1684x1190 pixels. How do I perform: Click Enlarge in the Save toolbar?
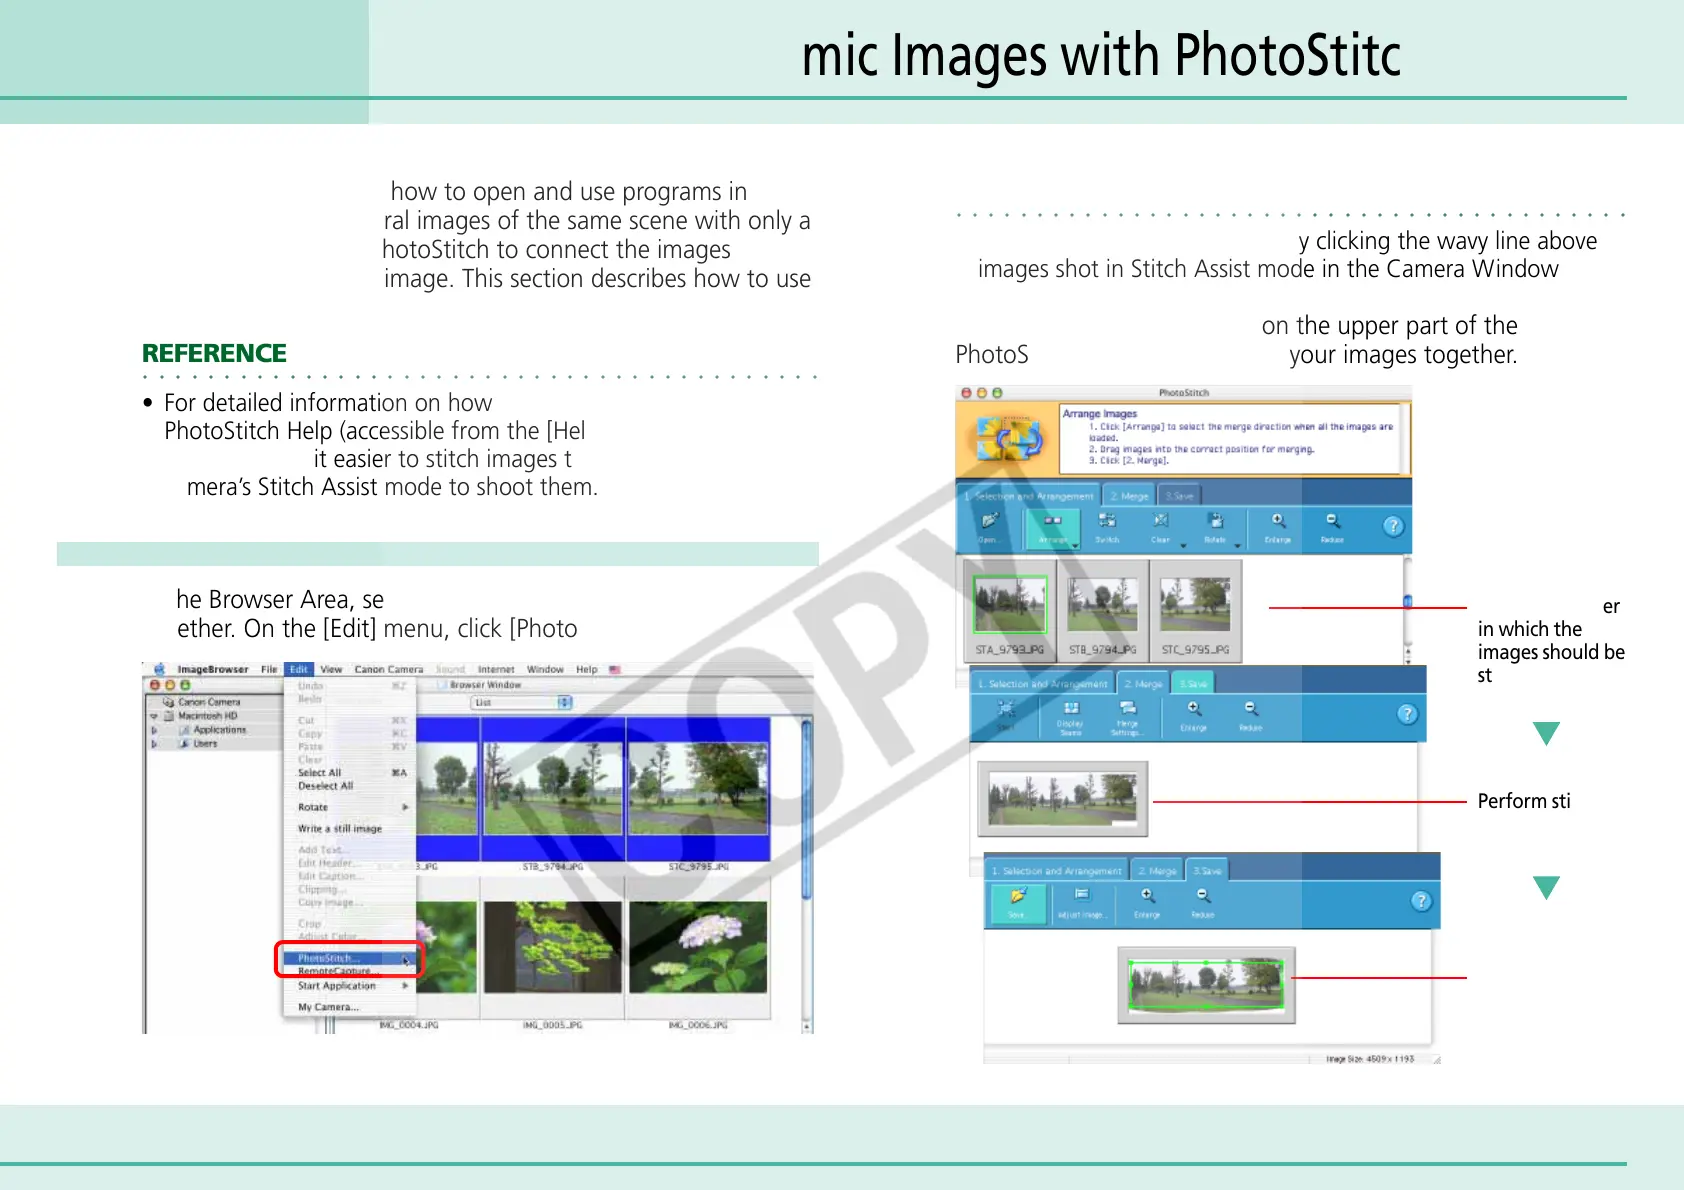[x=1147, y=902]
